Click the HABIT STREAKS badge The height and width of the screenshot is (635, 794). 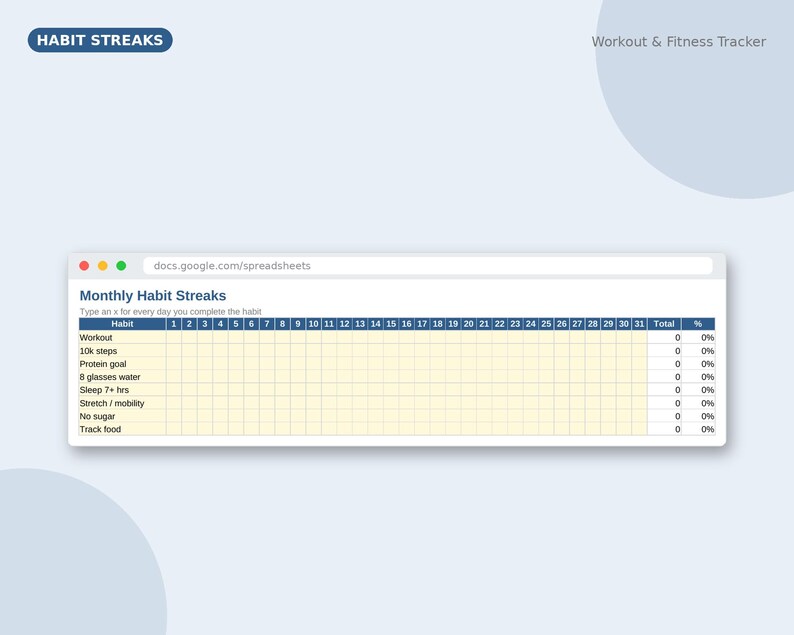point(100,40)
